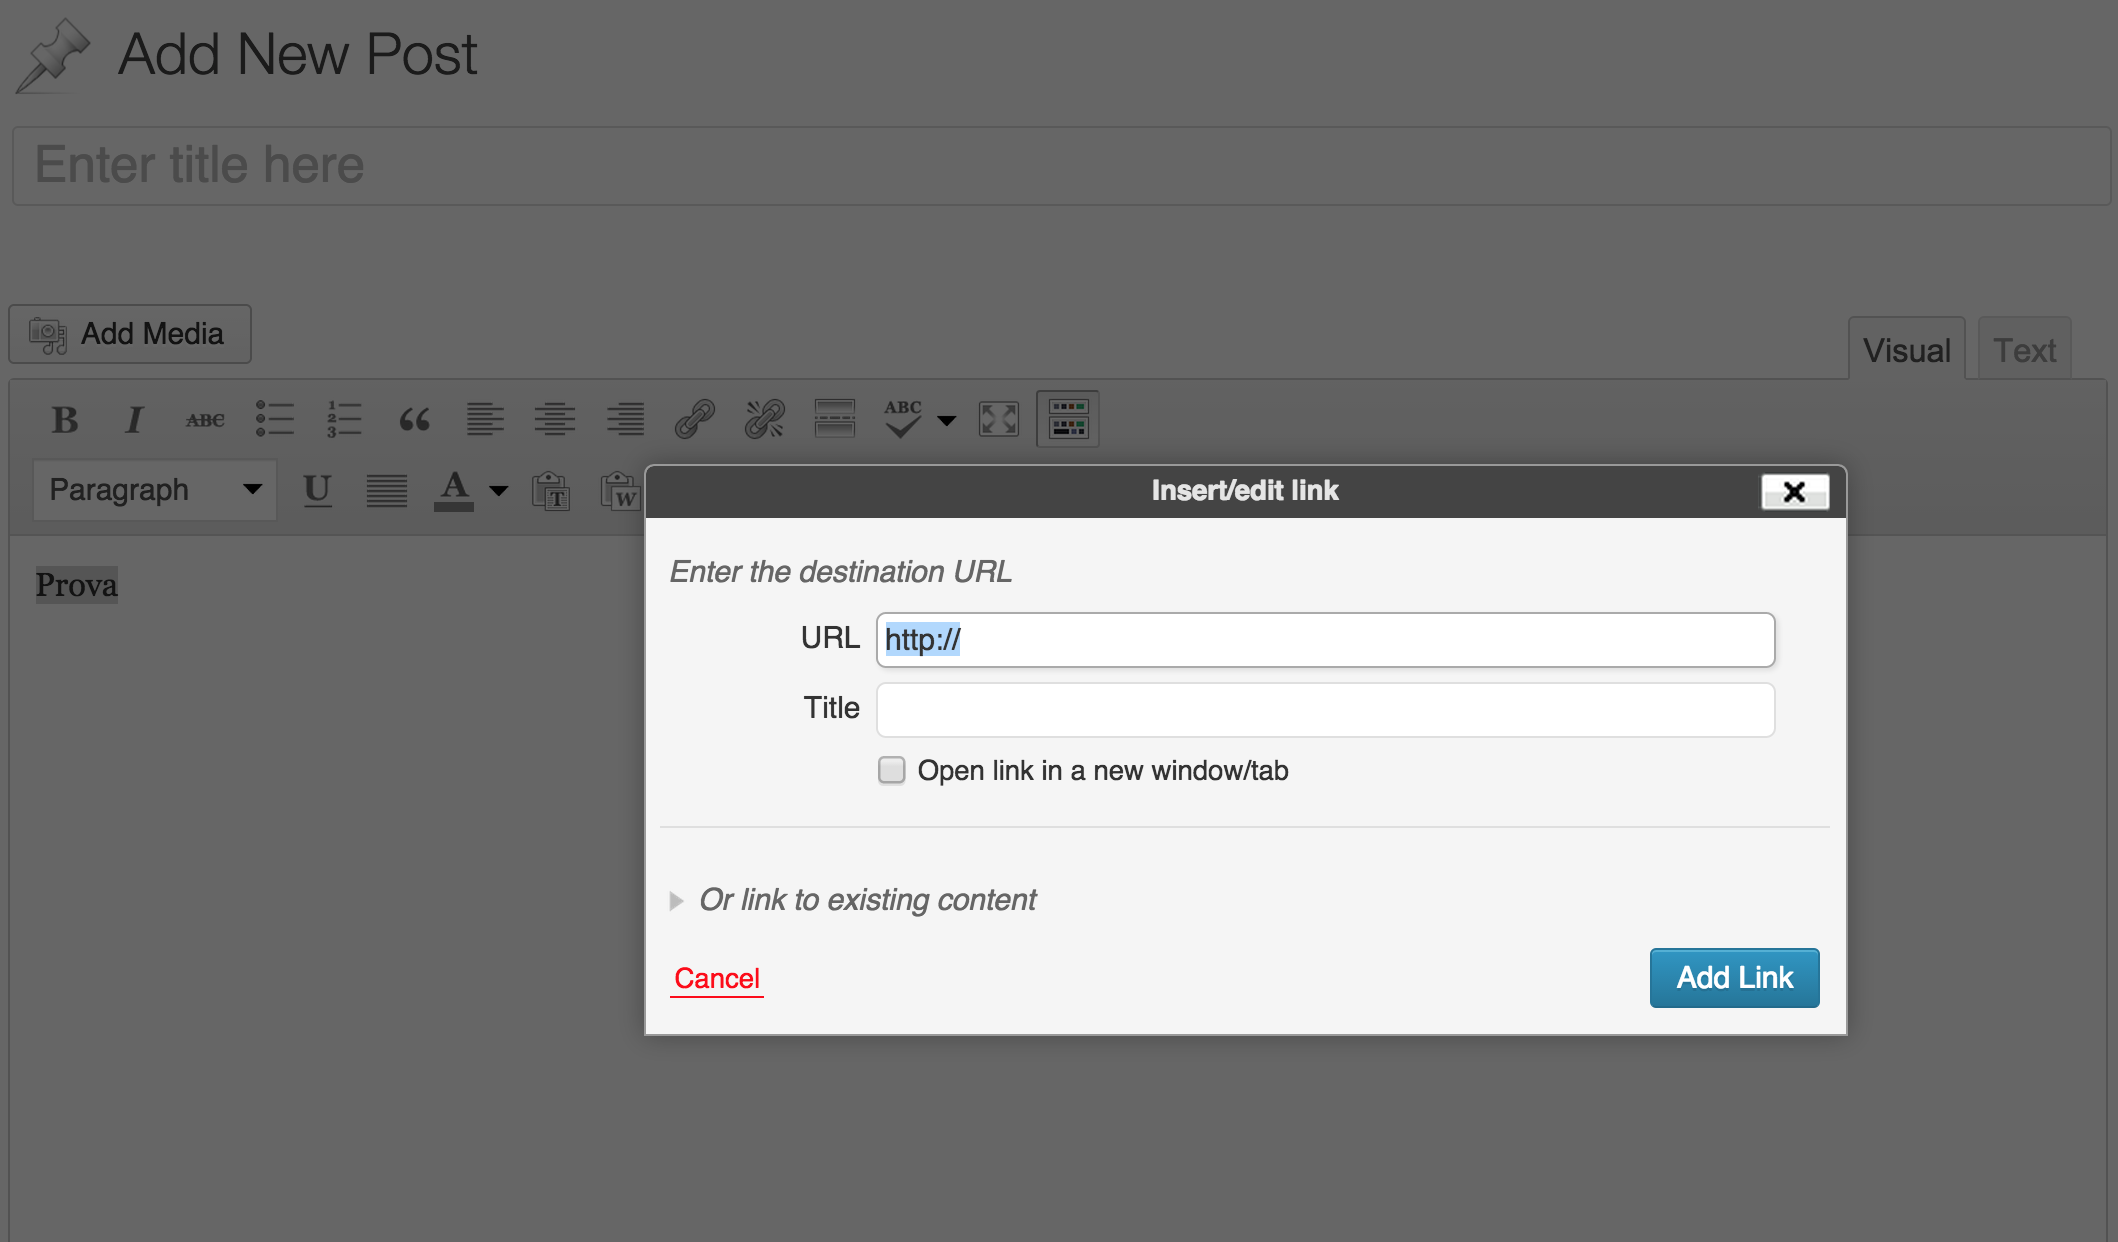Justify text alignment
The image size is (2118, 1242).
(x=387, y=489)
